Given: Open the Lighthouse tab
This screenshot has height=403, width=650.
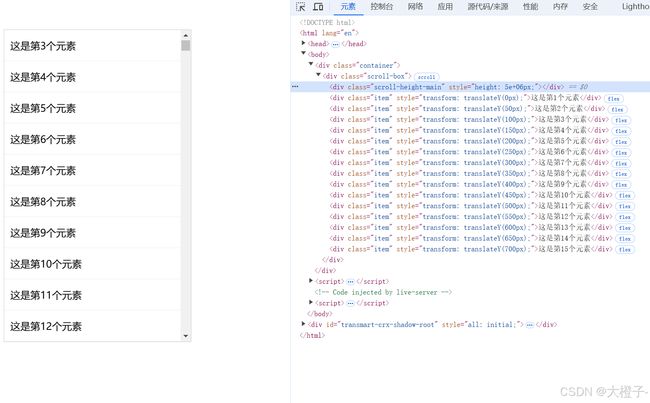Looking at the screenshot, I should 635,7.
